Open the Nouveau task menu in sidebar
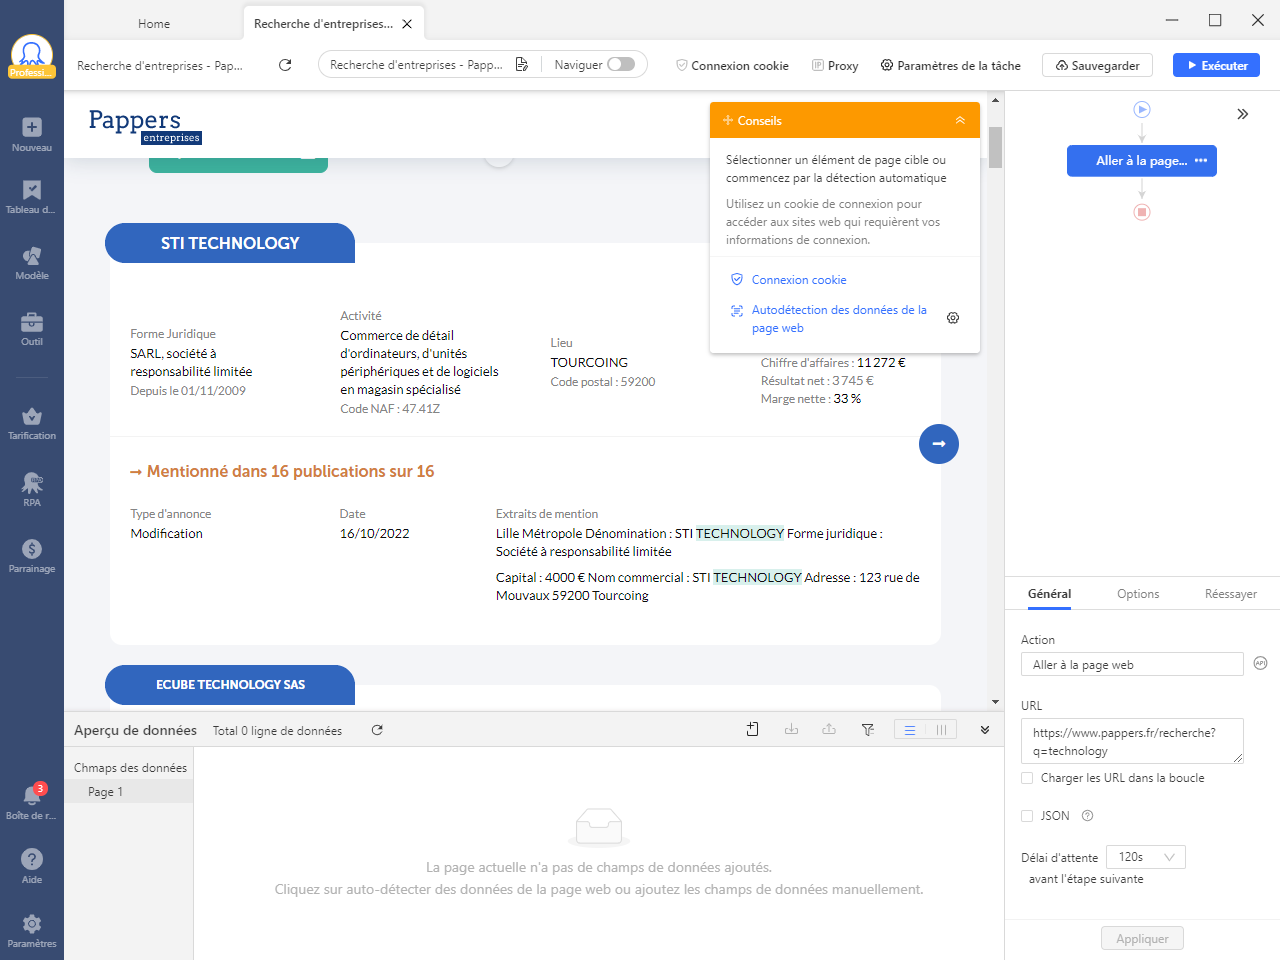1280x960 pixels. [32, 135]
